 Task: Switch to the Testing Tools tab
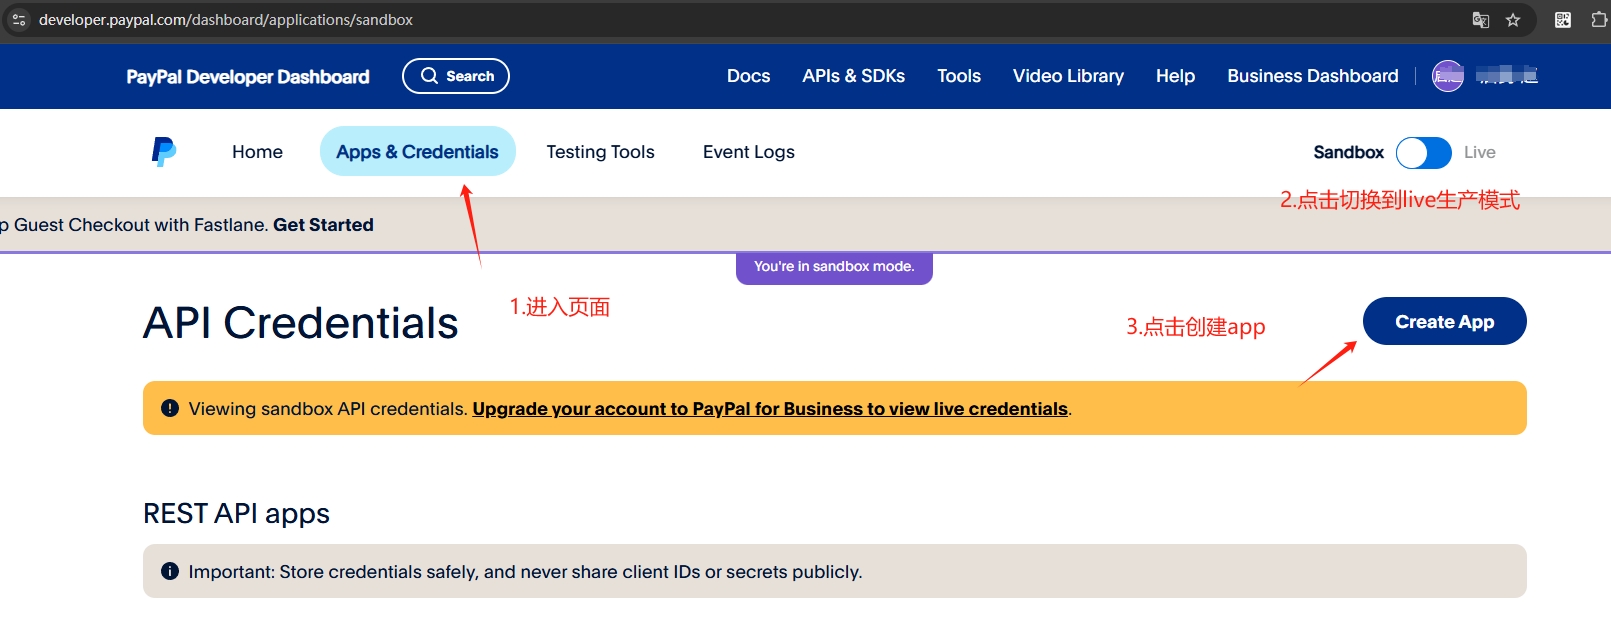pos(600,152)
